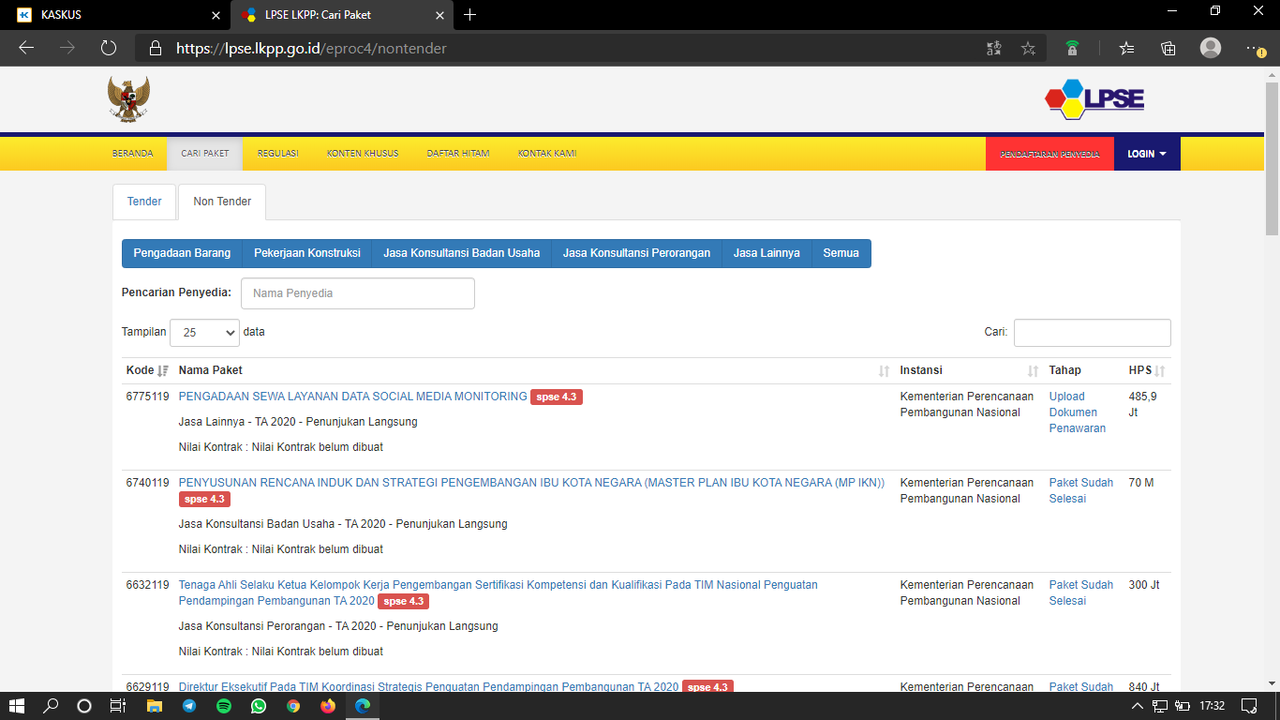The image size is (1280, 720).
Task: Open Penyusunan Rencana Induk IKN package link
Action: point(532,483)
